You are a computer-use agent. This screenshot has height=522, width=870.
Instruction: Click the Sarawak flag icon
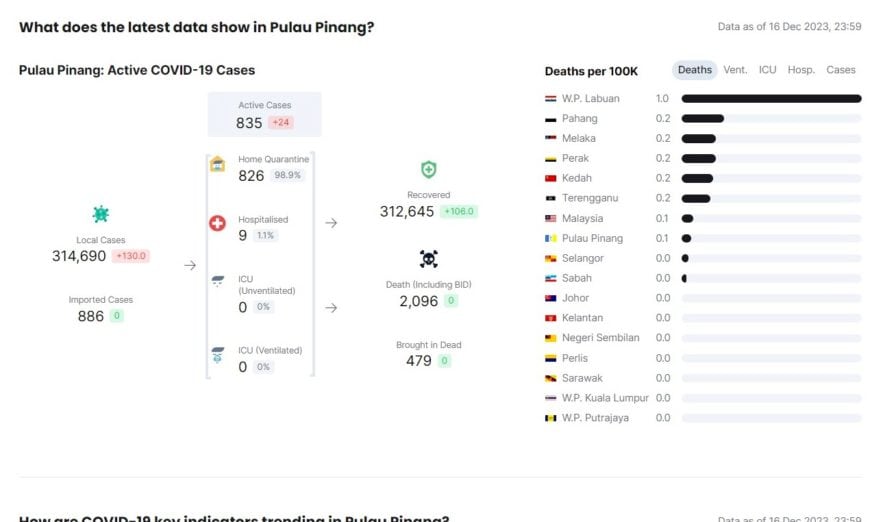(x=550, y=378)
